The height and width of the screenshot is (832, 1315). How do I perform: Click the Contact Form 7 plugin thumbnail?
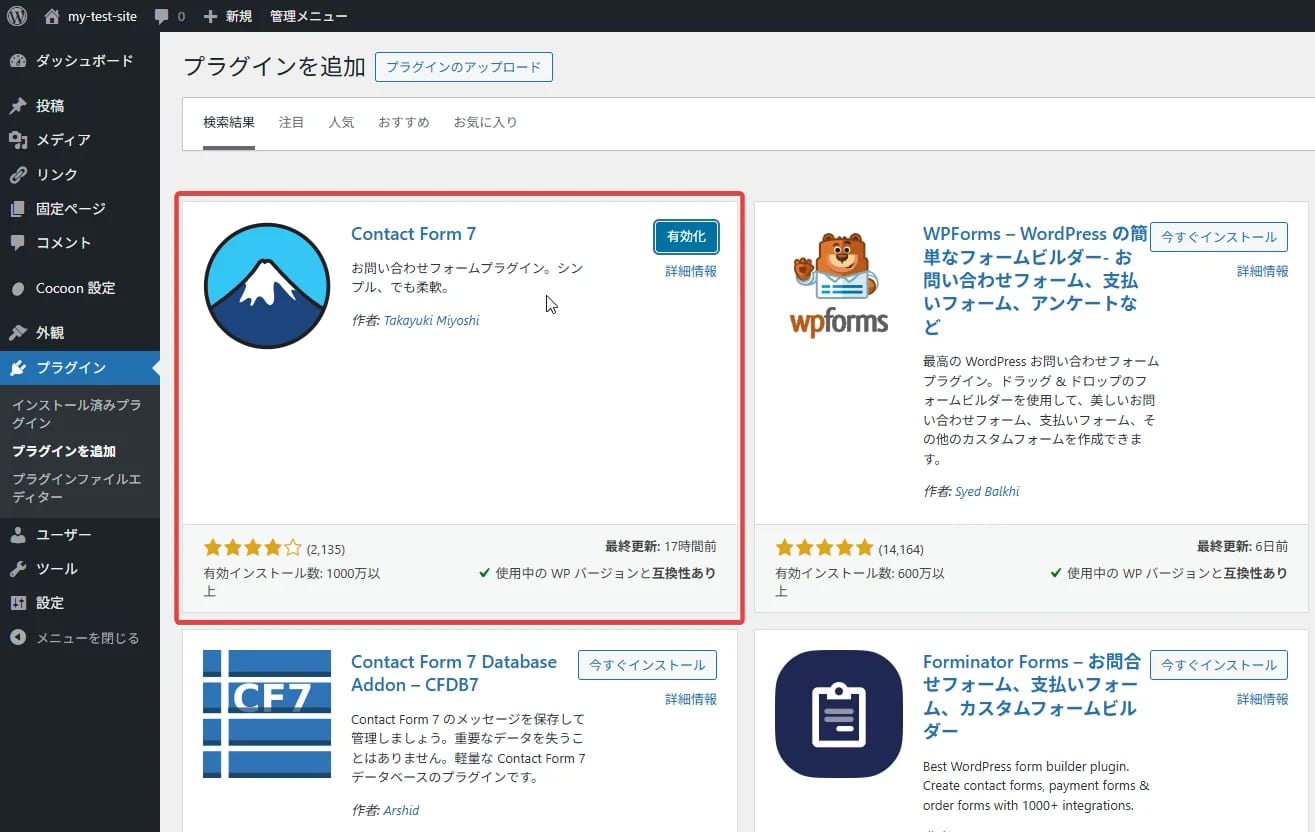click(x=266, y=285)
